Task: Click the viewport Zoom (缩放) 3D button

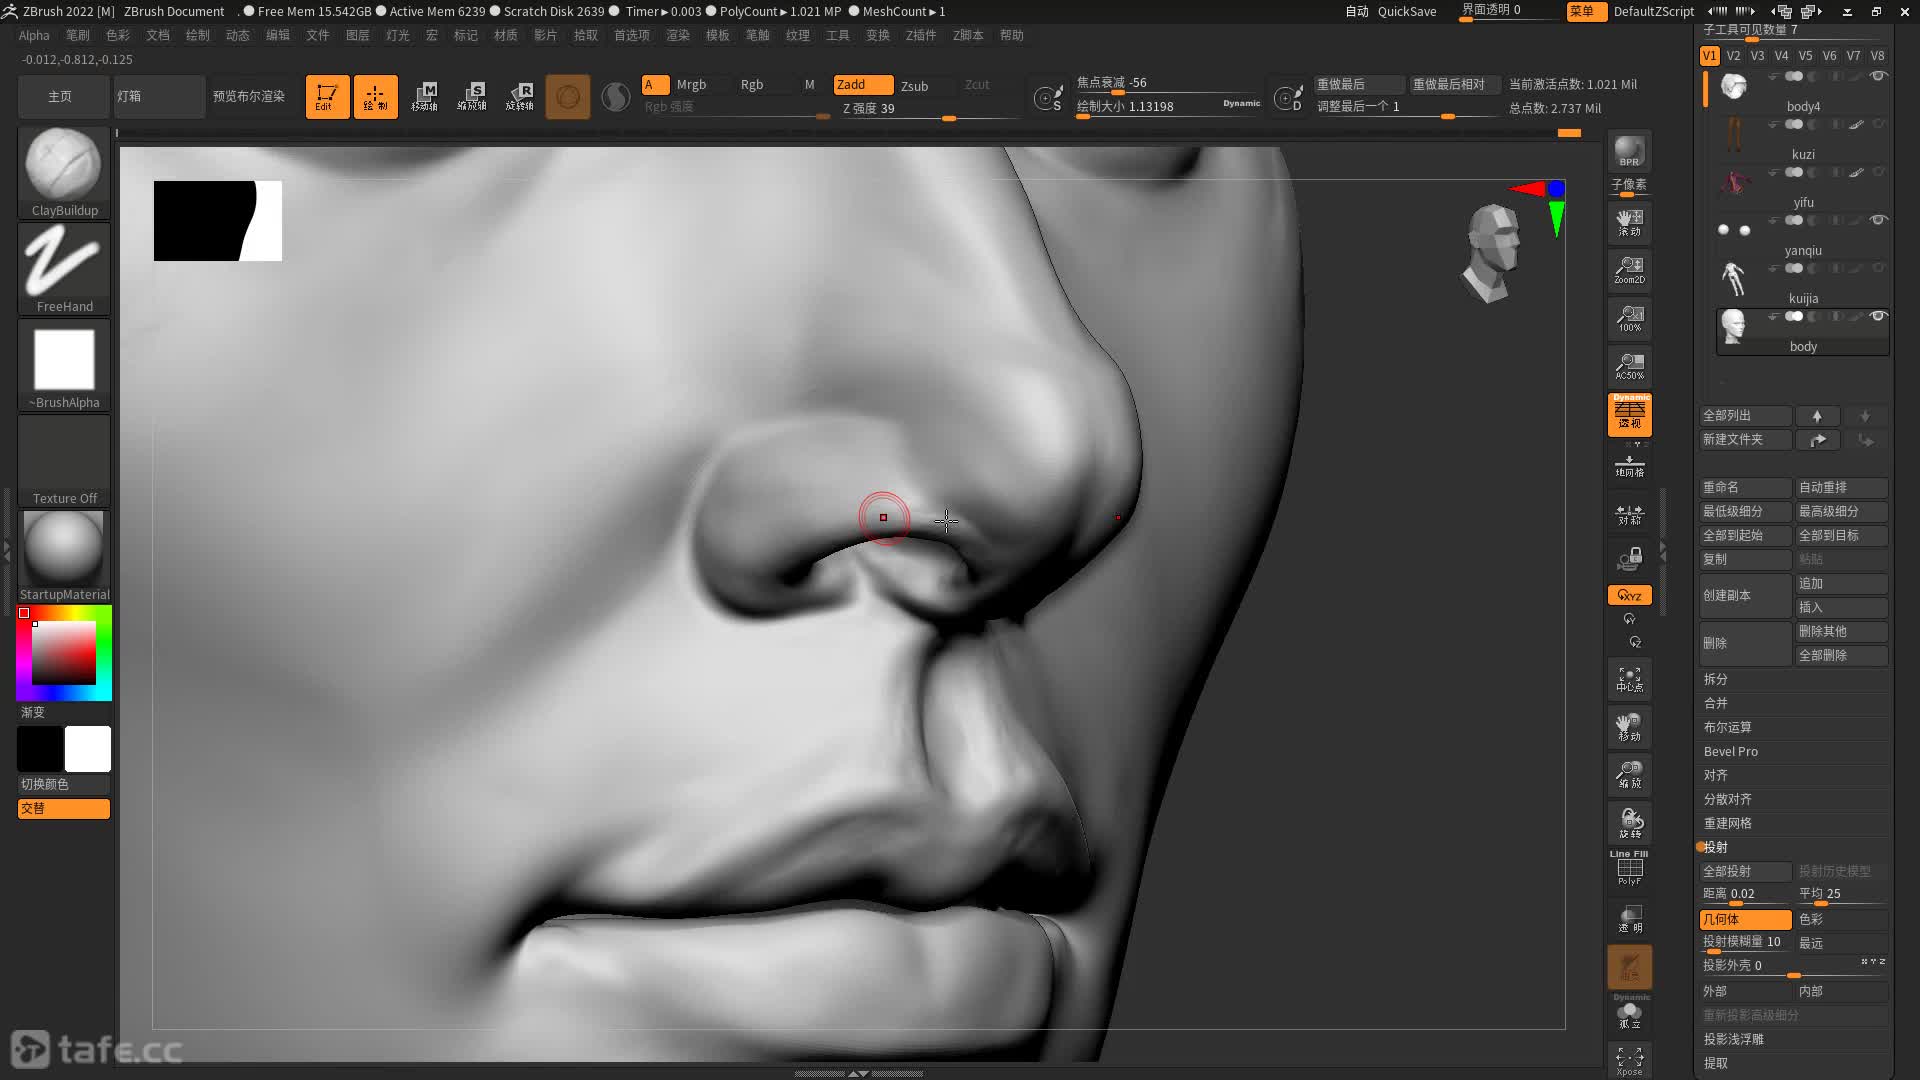Action: [x=1630, y=776]
